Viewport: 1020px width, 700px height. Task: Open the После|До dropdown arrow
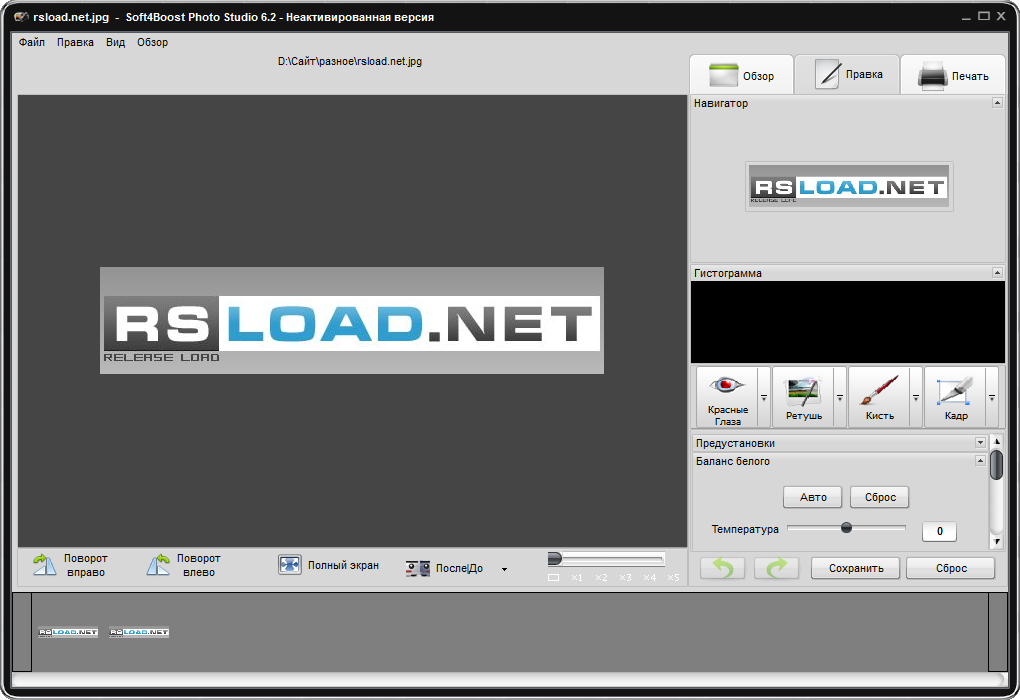click(504, 569)
